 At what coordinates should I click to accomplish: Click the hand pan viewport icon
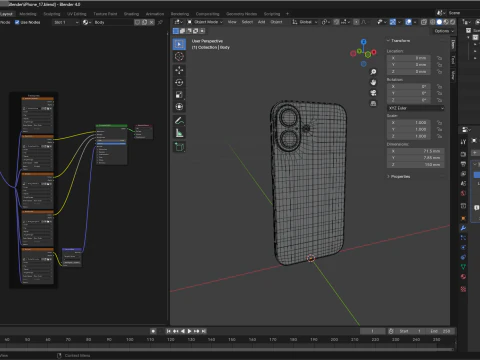pos(373,82)
